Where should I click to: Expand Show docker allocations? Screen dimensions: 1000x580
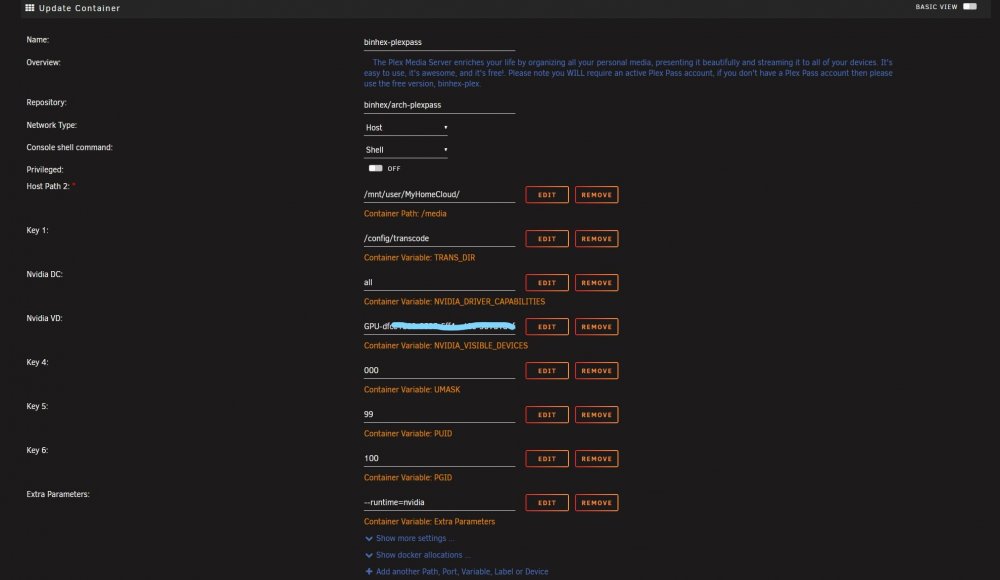[417, 555]
